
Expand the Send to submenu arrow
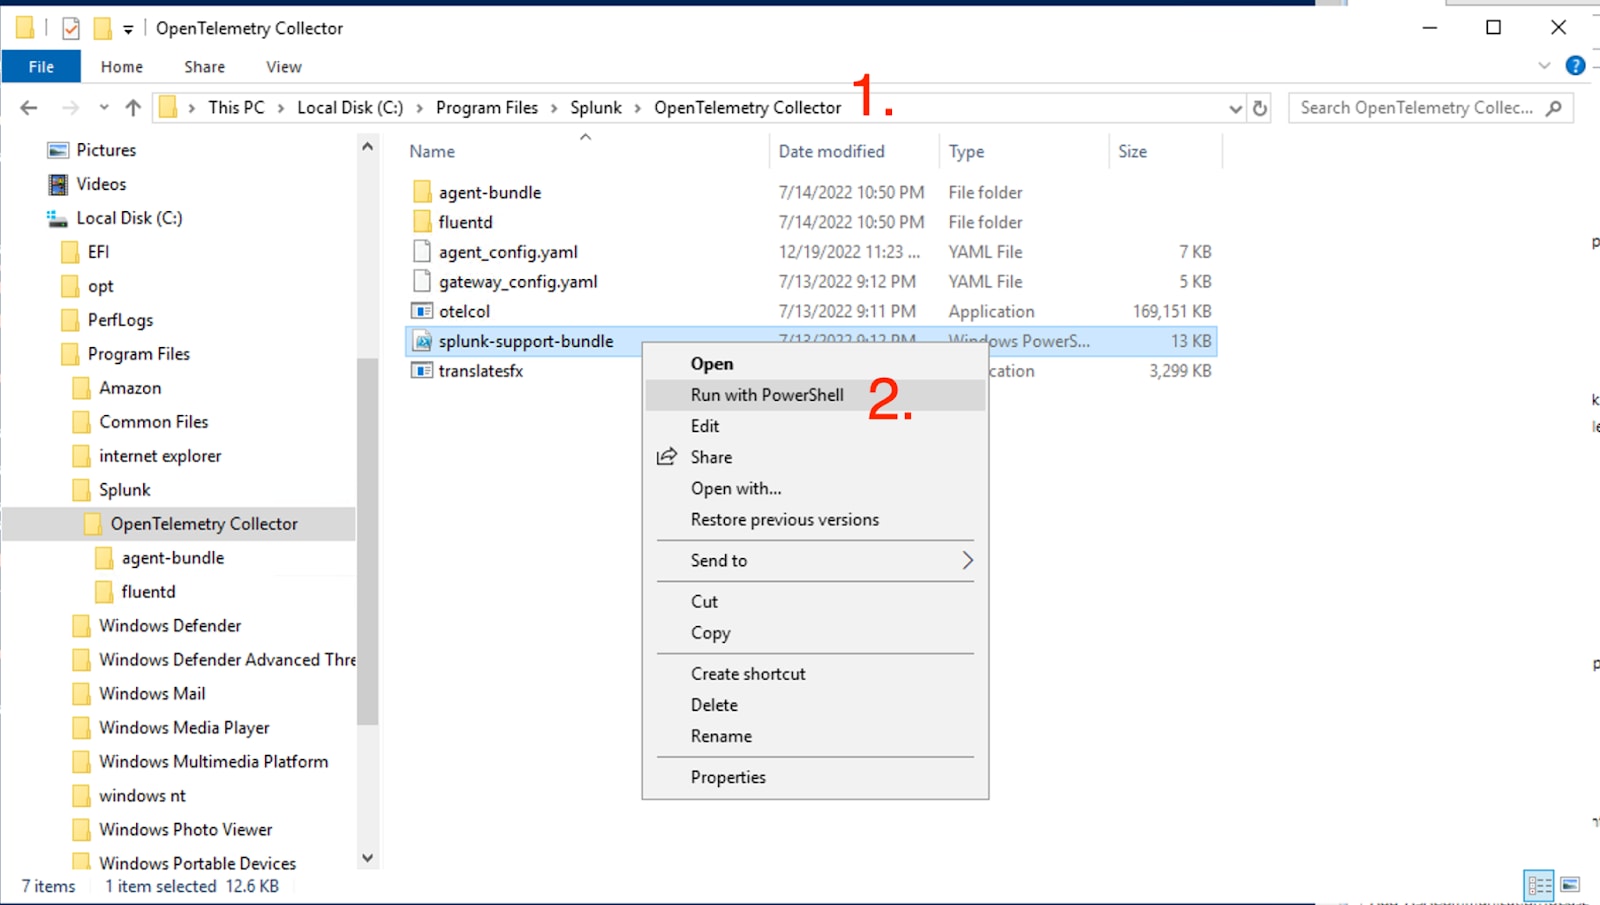pyautogui.click(x=967, y=560)
